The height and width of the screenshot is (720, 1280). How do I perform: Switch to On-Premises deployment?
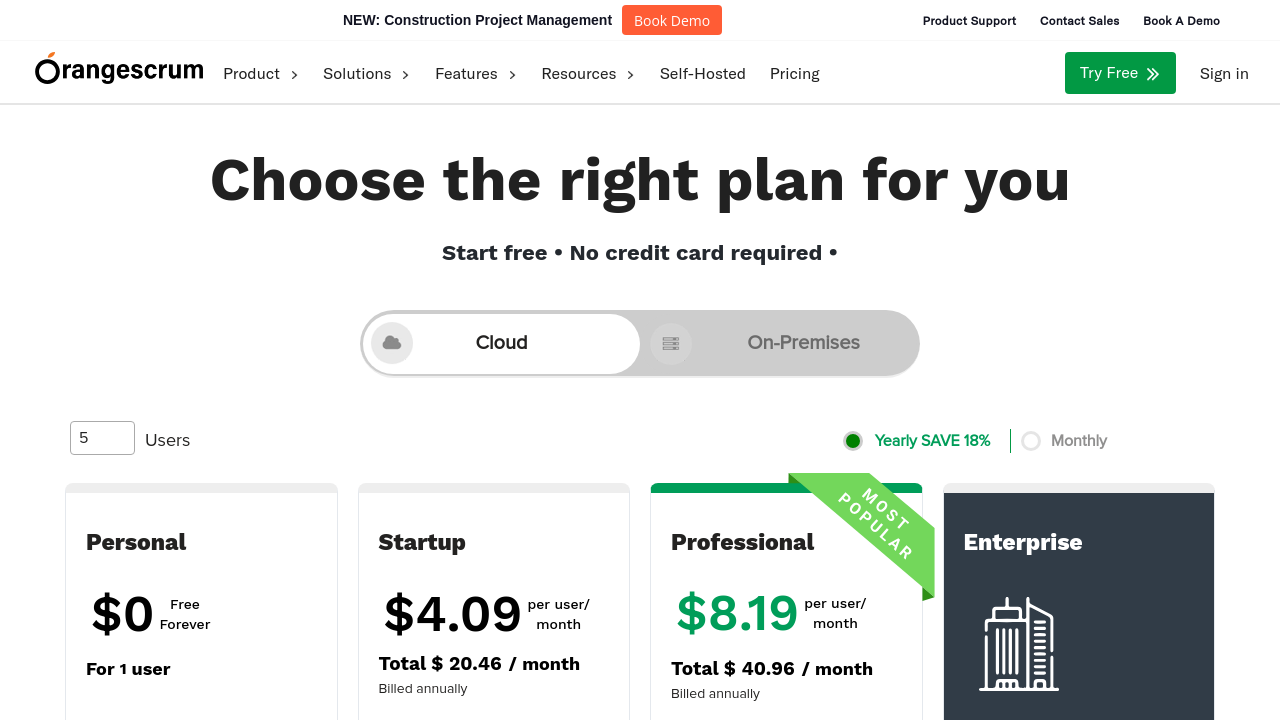(803, 343)
